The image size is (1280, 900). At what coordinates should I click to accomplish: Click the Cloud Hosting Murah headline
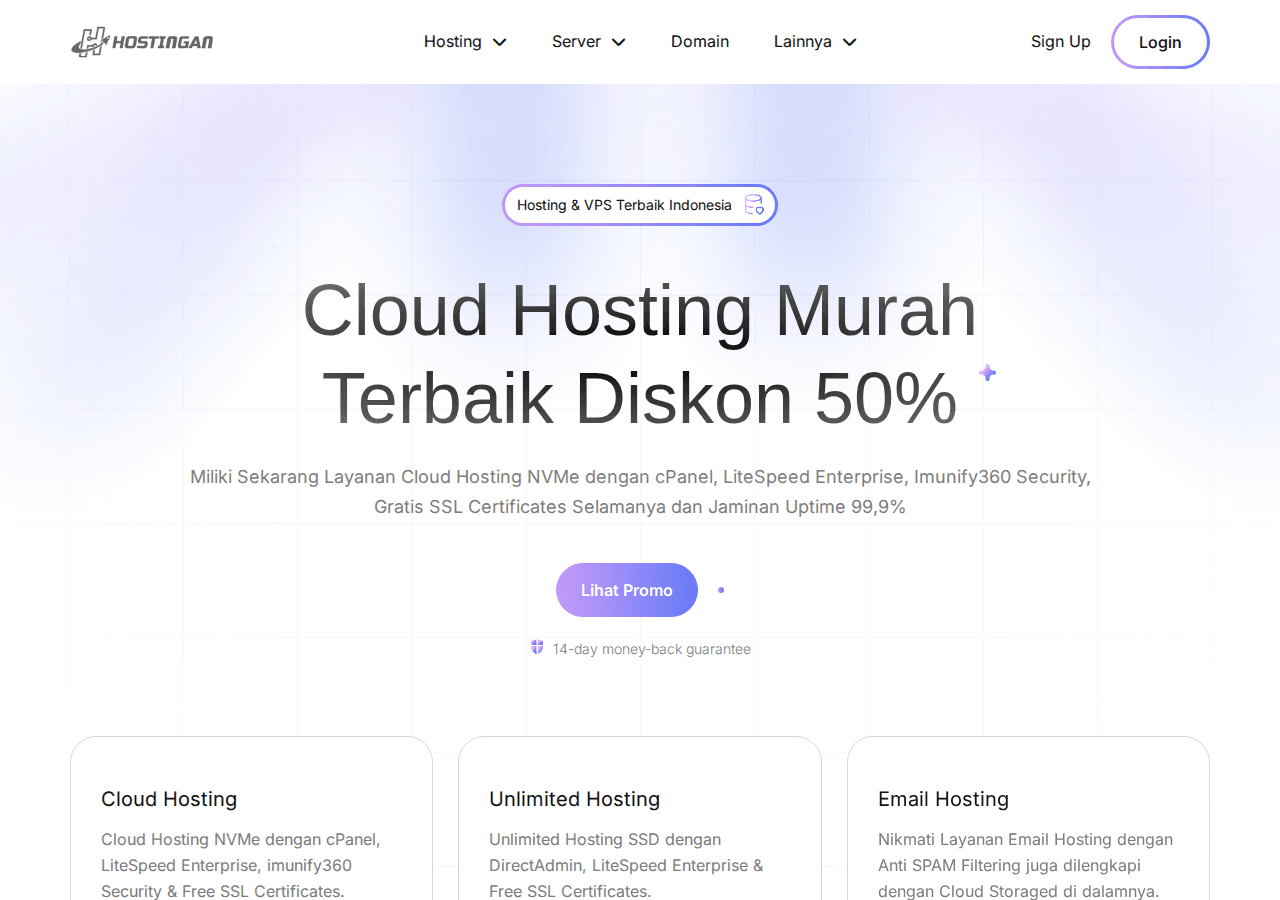coord(640,354)
